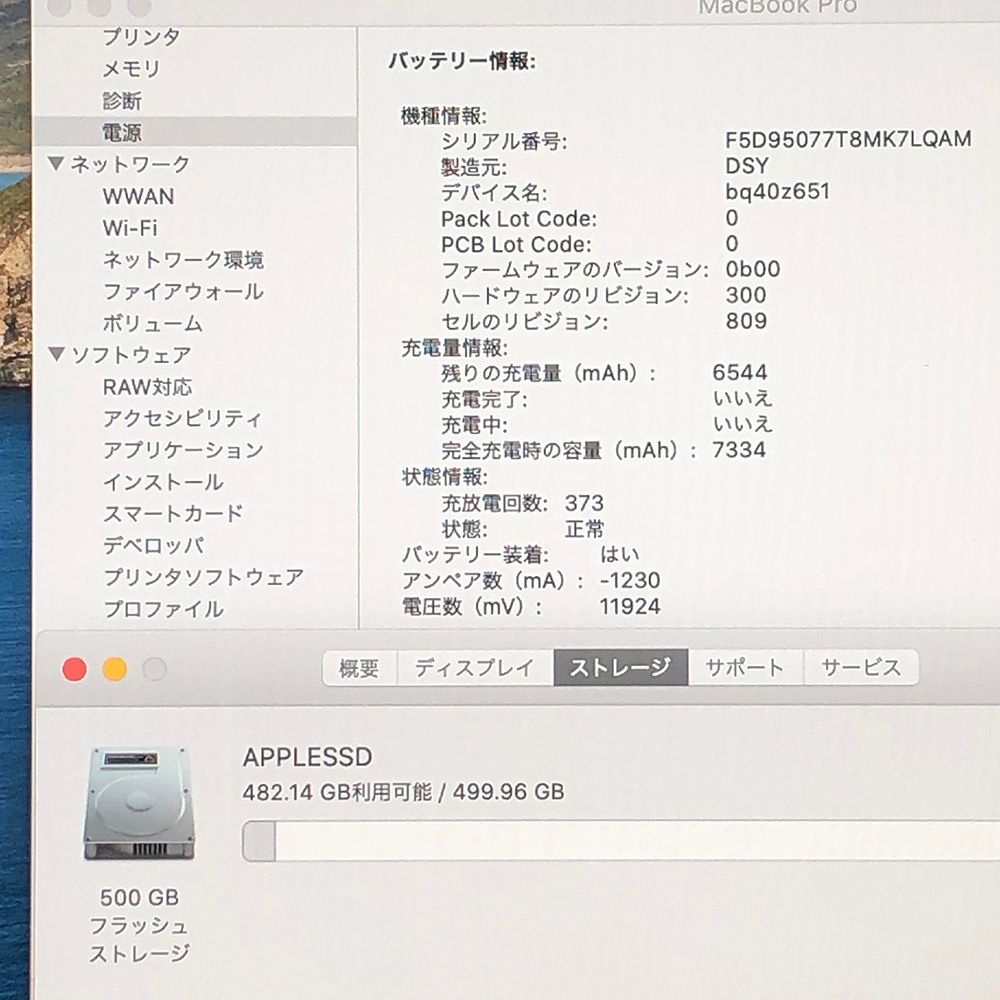This screenshot has height=1000, width=1000.
Task: Minimize the About This Mac window
Action: click(115, 669)
